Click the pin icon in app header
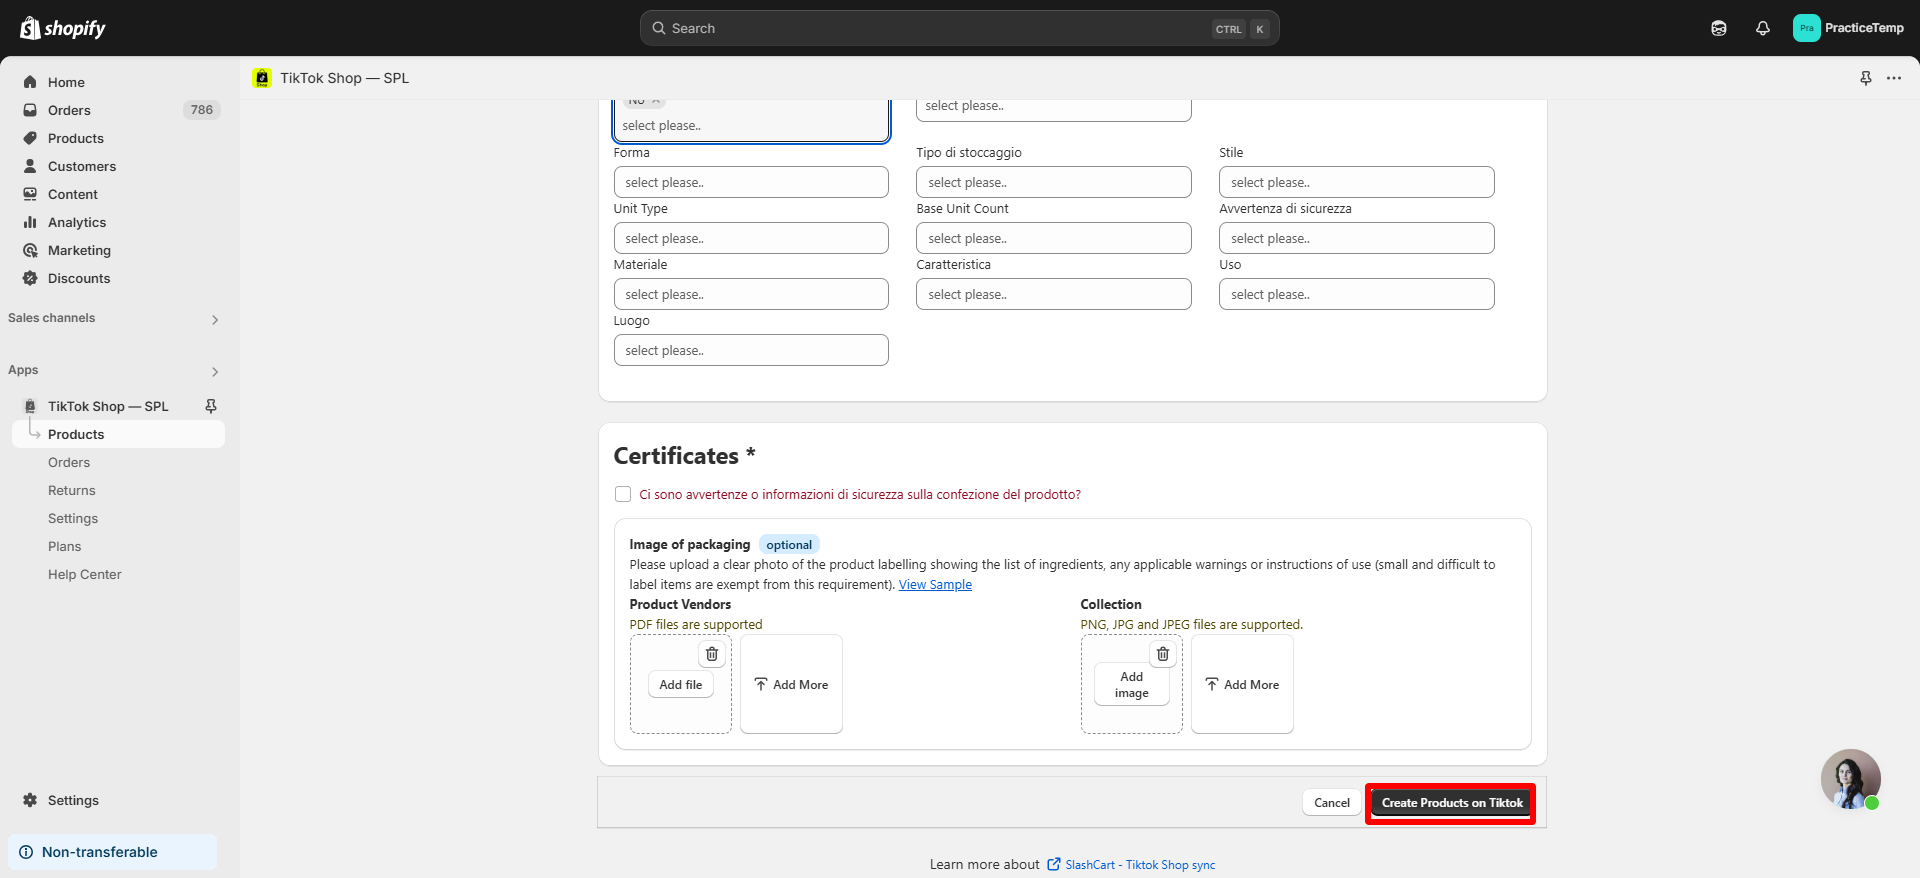The height and width of the screenshot is (878, 1920). tap(1865, 78)
